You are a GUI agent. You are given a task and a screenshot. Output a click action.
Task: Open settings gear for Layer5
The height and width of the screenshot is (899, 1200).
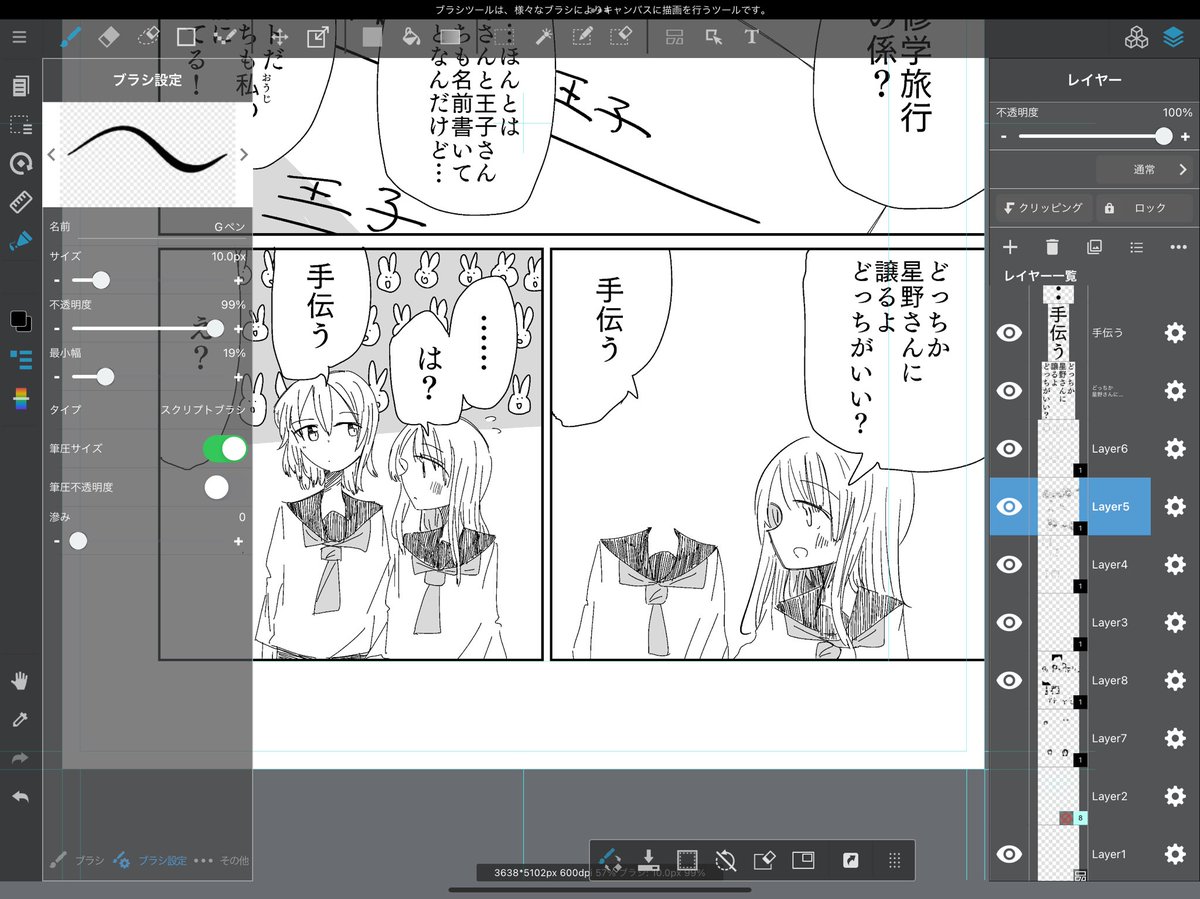pyautogui.click(x=1175, y=507)
